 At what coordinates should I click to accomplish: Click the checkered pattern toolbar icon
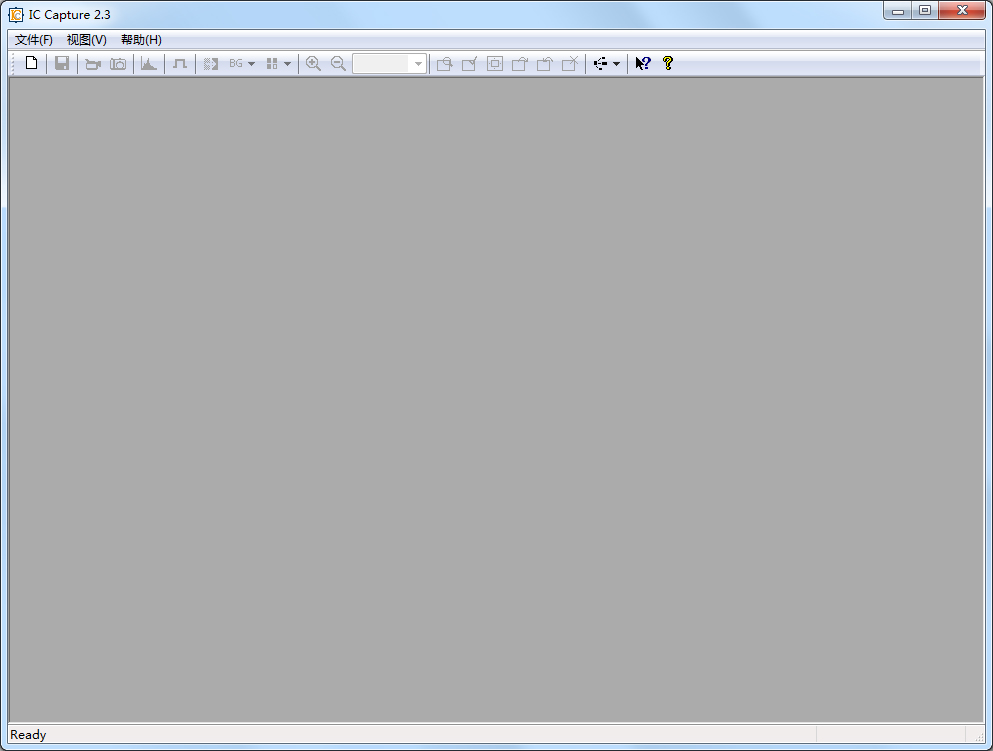click(211, 64)
